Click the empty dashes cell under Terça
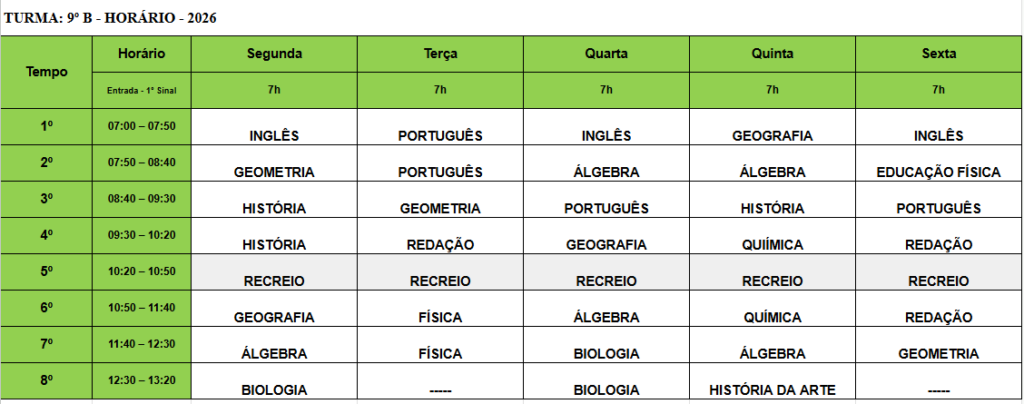 (440, 381)
